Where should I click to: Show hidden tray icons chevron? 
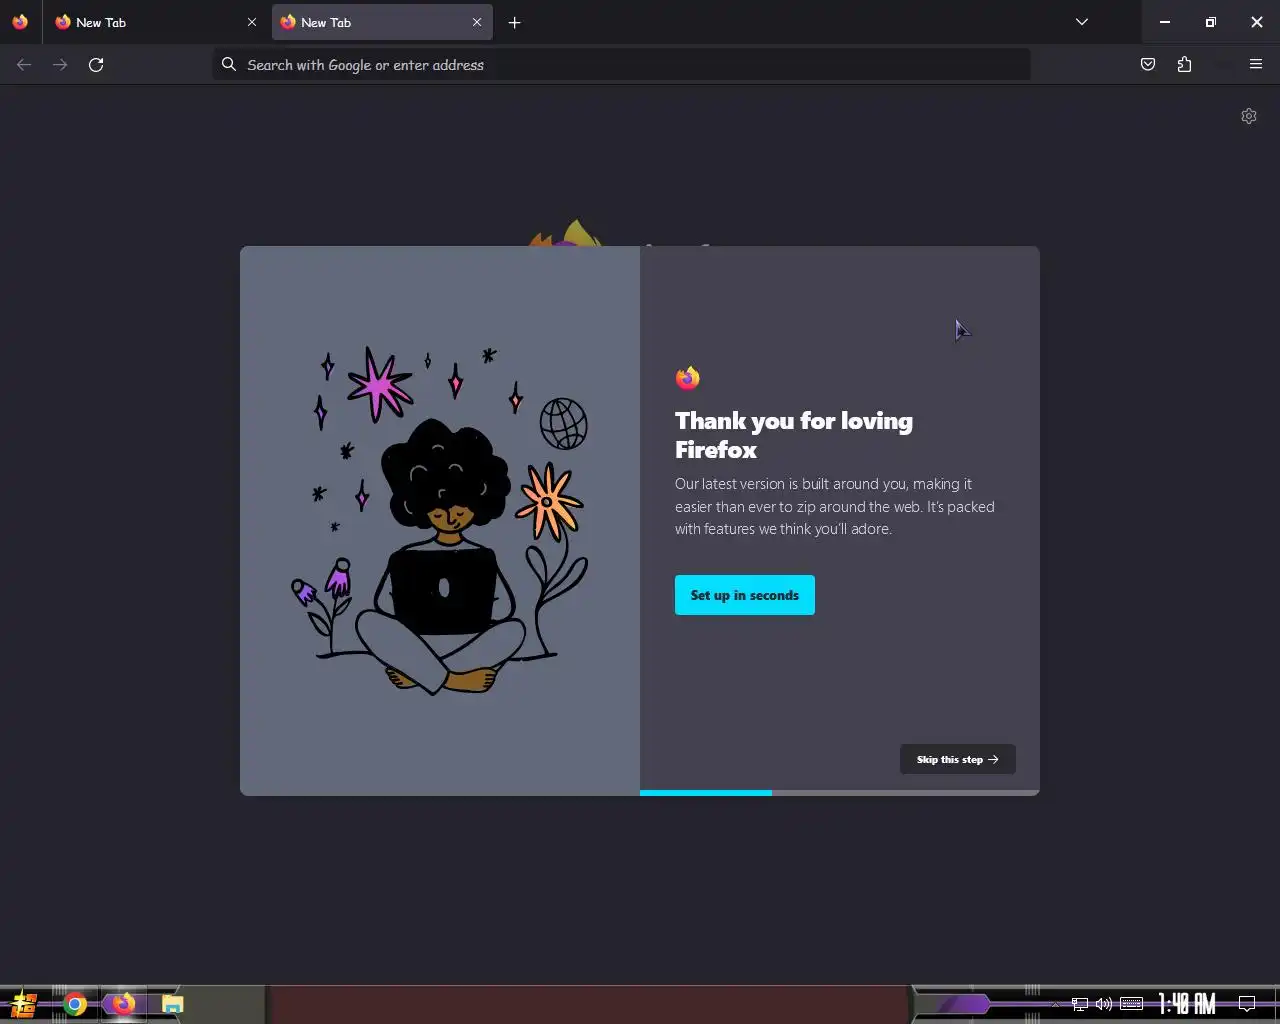1055,1004
